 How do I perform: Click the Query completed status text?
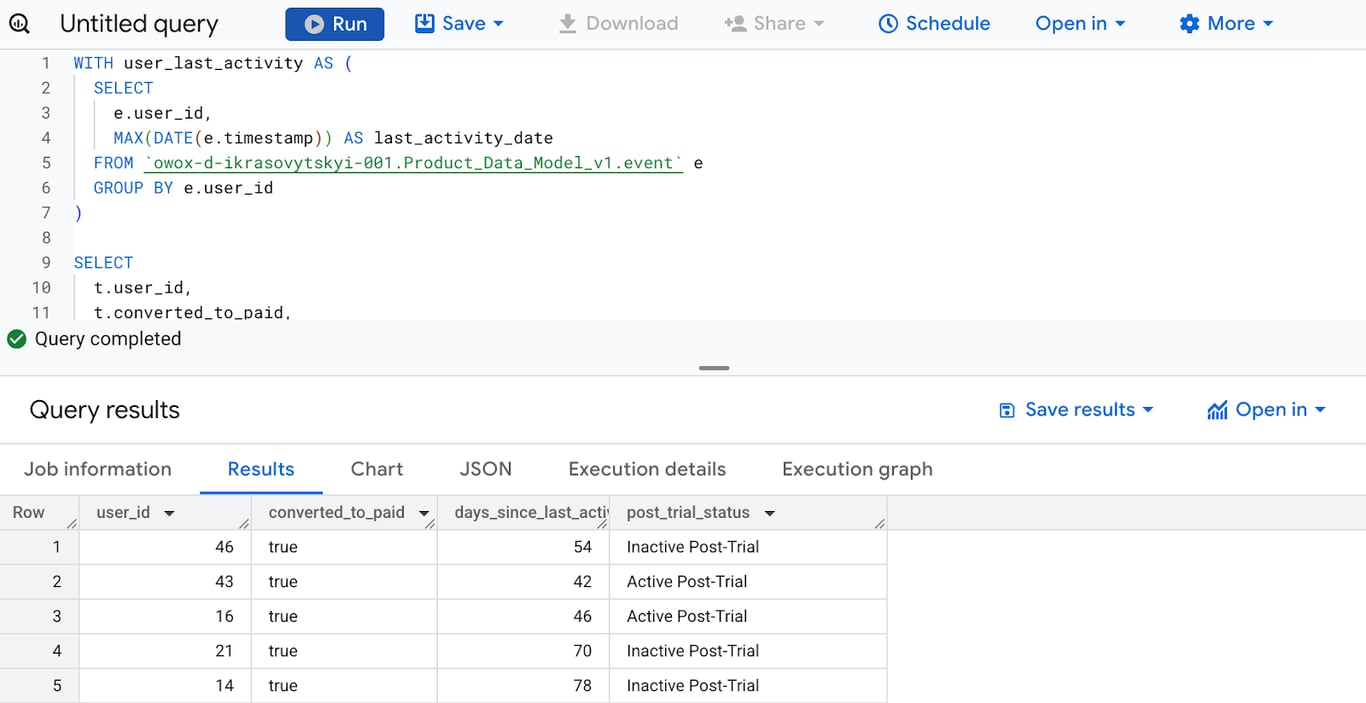(x=108, y=339)
